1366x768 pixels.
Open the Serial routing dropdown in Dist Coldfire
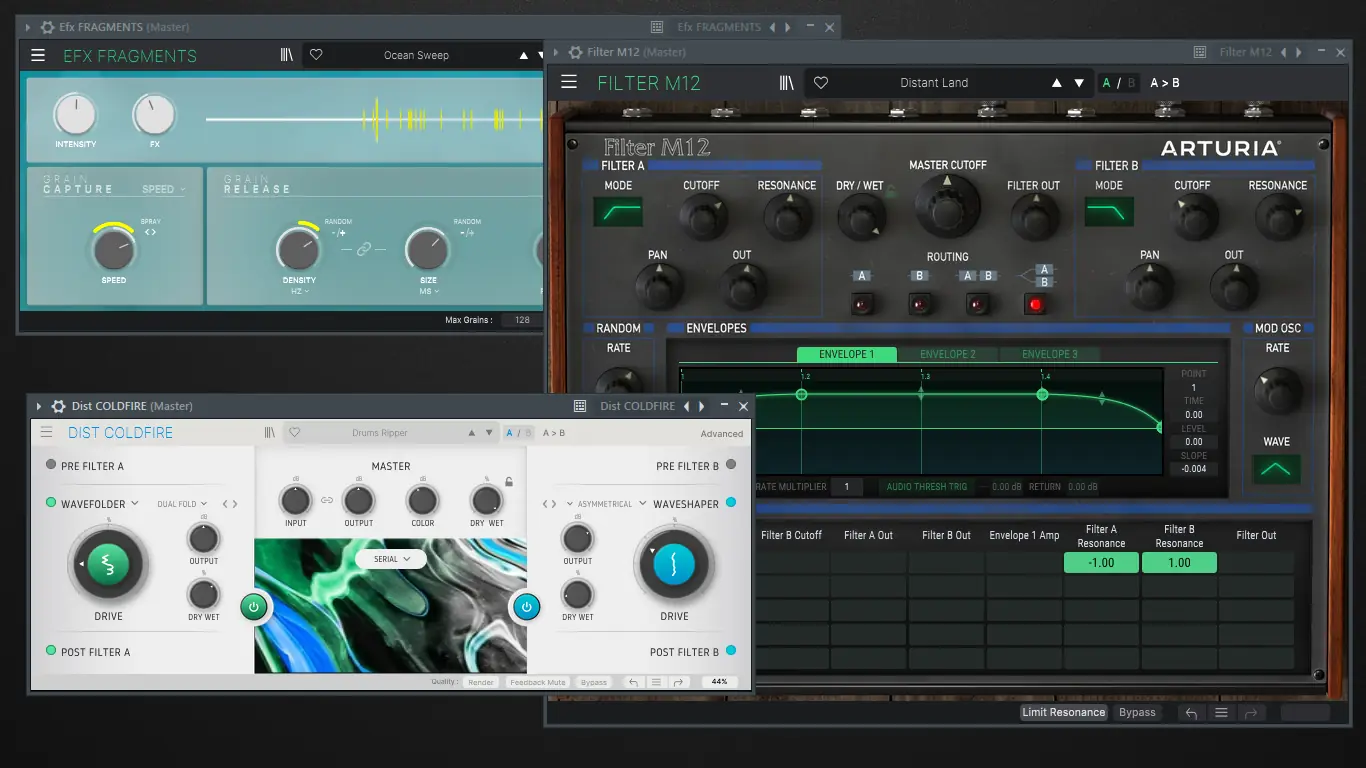click(391, 559)
